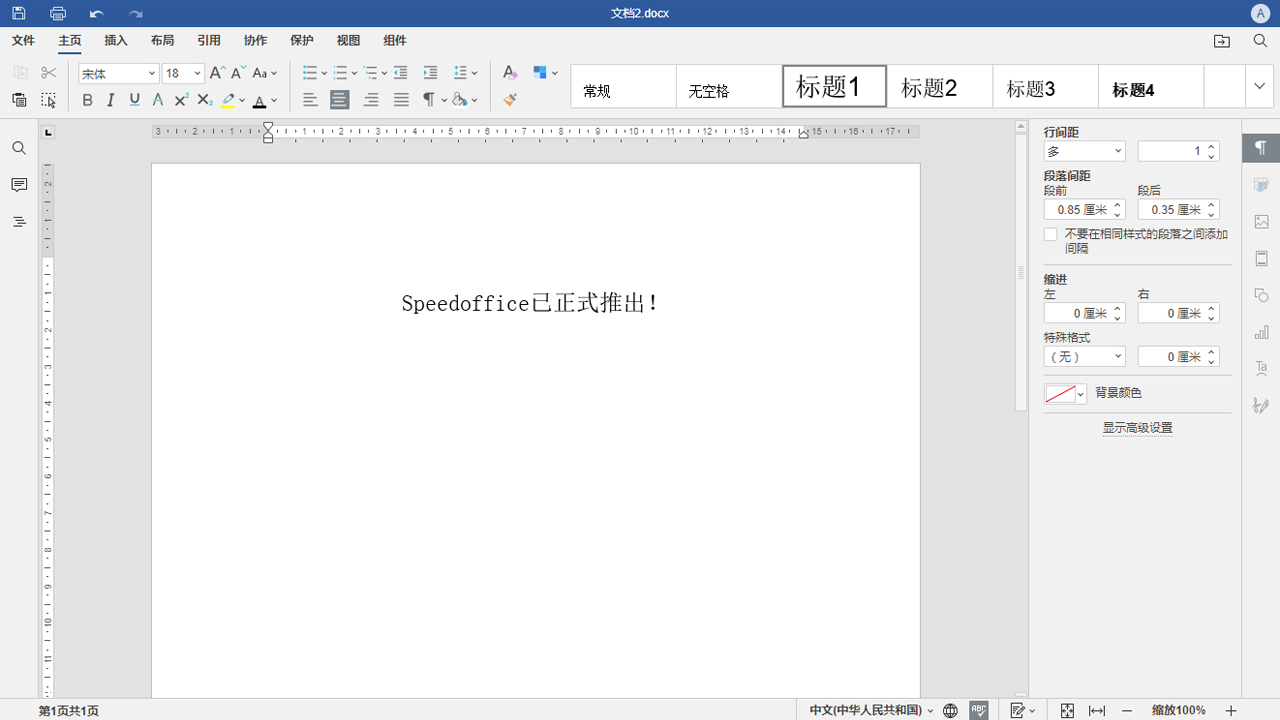Image resolution: width=1280 pixels, height=720 pixels.
Task: Apply italic formatting to text
Action: click(110, 100)
